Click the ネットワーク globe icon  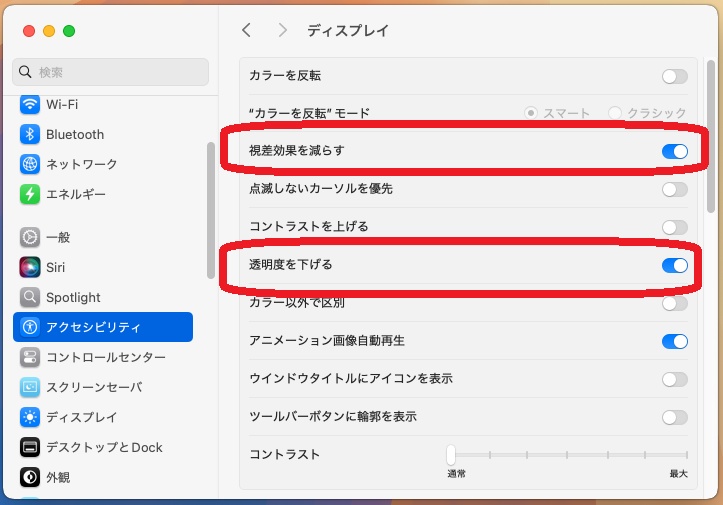tap(30, 164)
